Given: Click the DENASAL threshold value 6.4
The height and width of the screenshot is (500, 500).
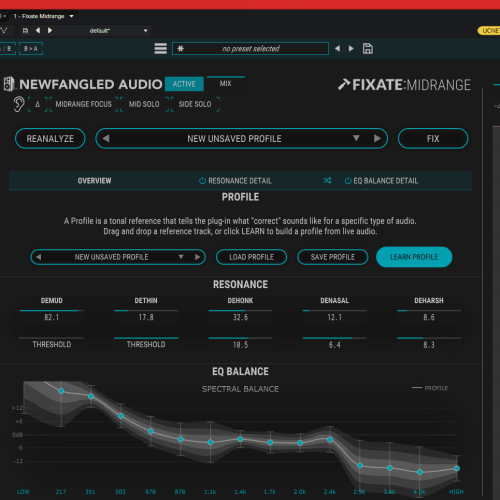Looking at the screenshot, I should pyautogui.click(x=335, y=345).
